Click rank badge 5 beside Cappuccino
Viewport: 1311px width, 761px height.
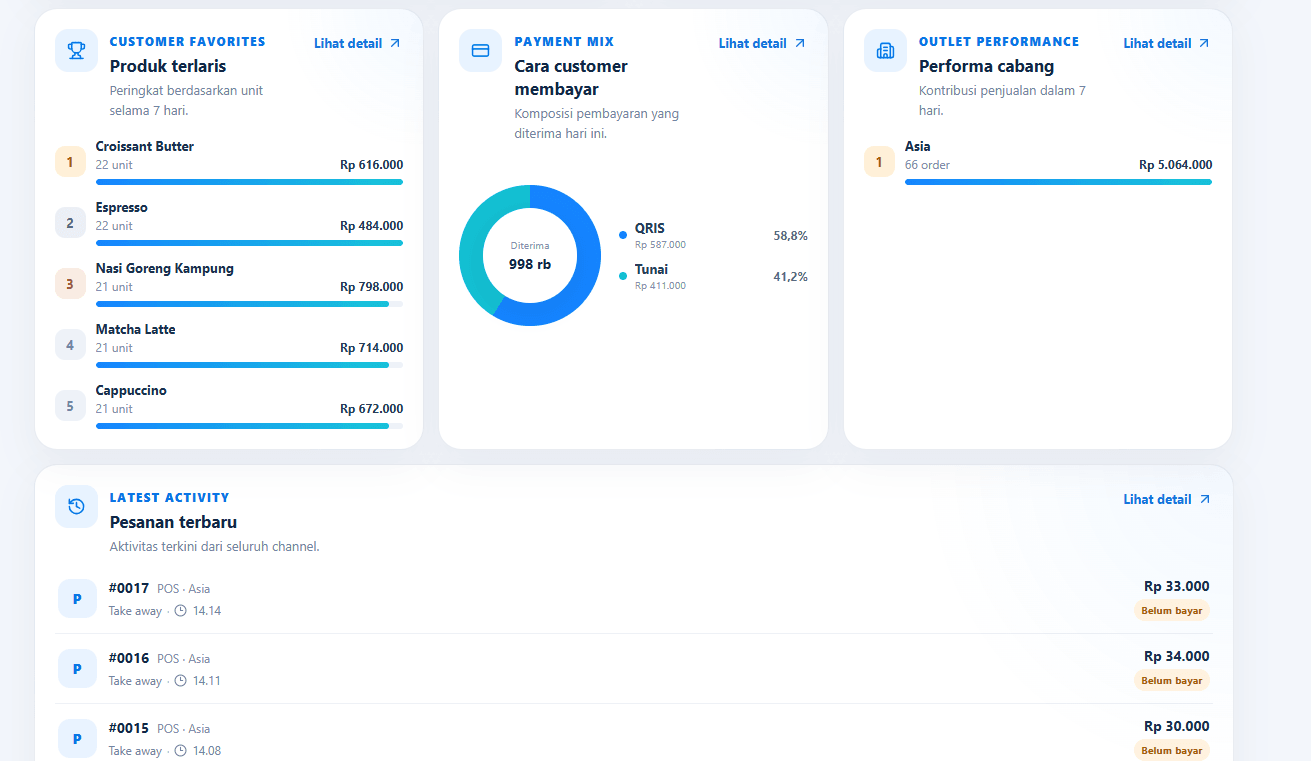pos(70,406)
